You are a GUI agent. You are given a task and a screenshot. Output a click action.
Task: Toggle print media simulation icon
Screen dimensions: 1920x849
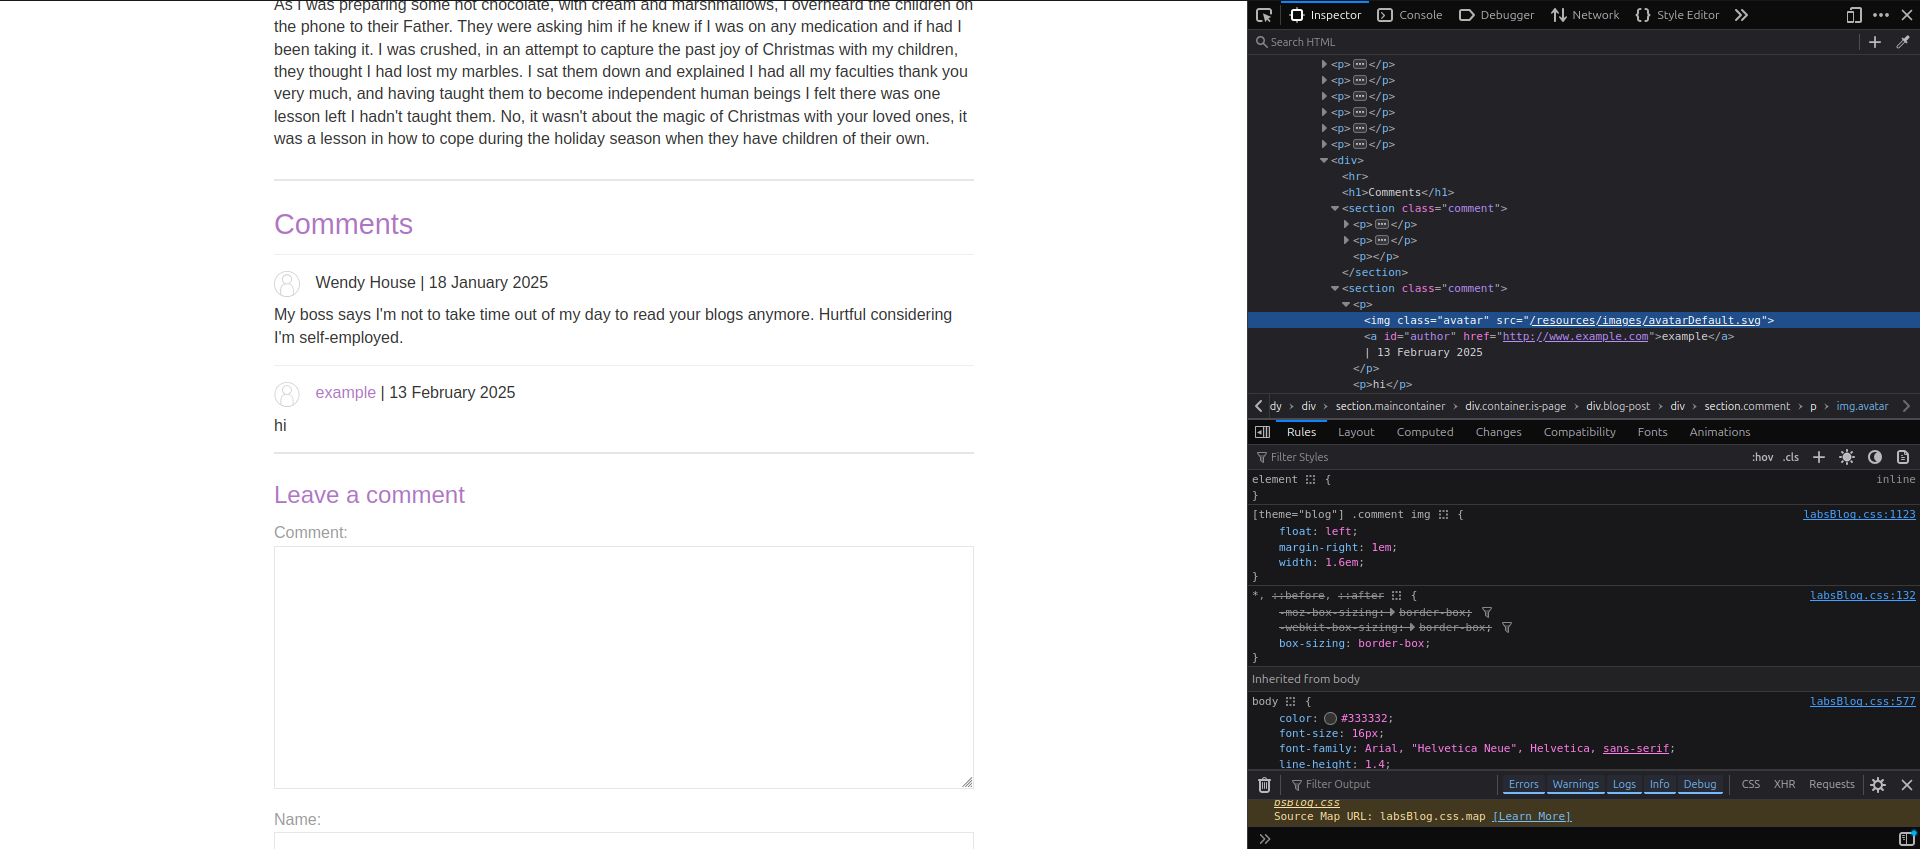[1903, 457]
